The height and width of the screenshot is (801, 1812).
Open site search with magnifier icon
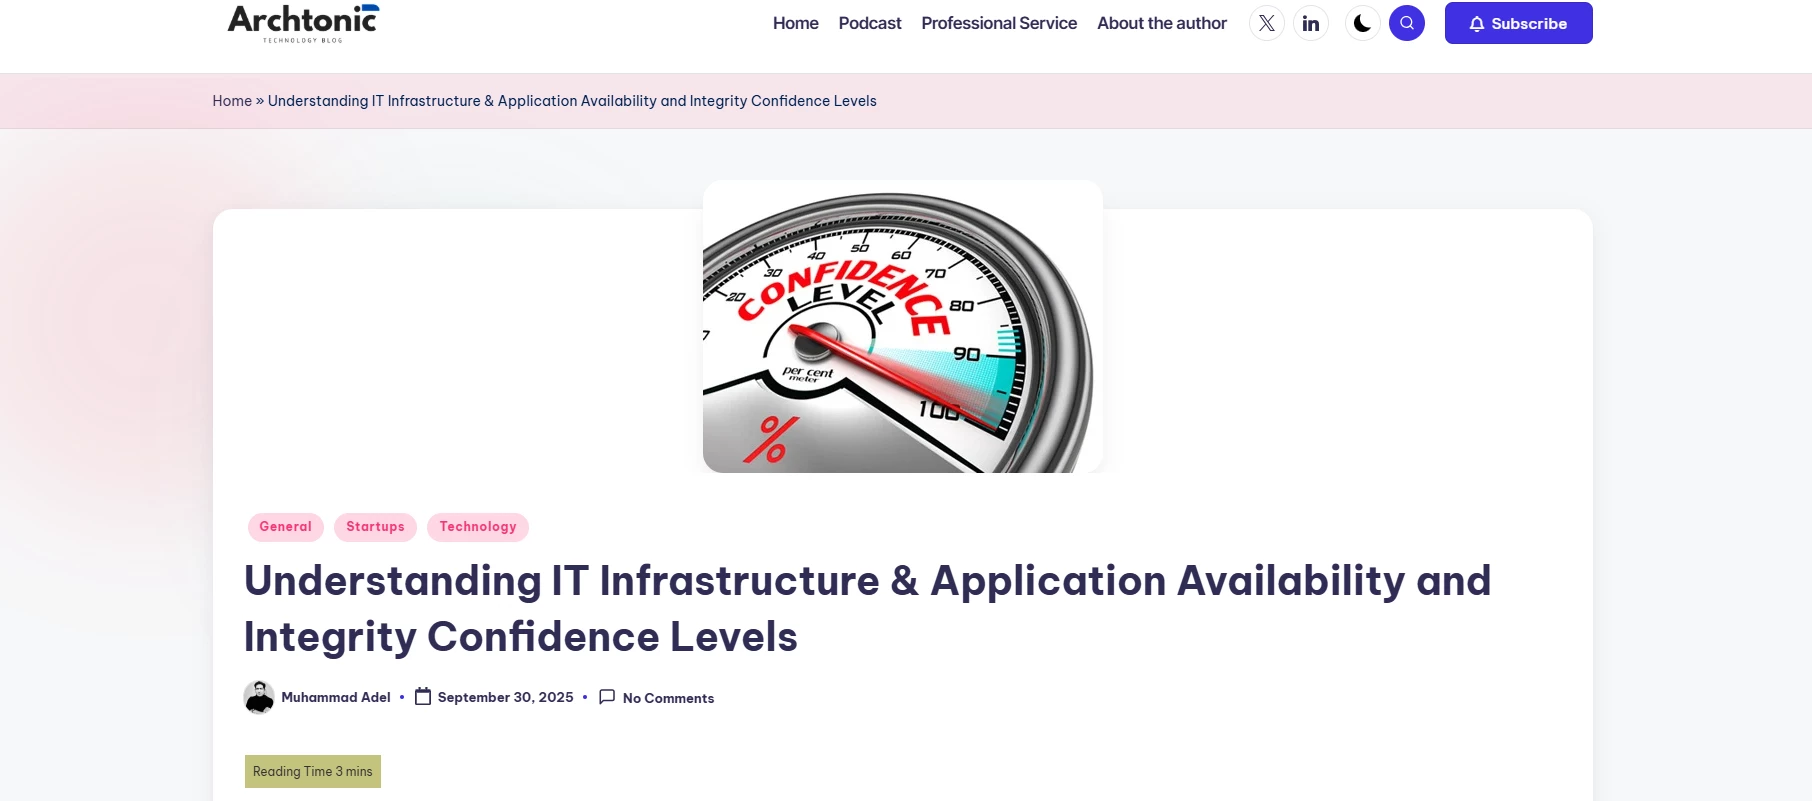click(1407, 23)
